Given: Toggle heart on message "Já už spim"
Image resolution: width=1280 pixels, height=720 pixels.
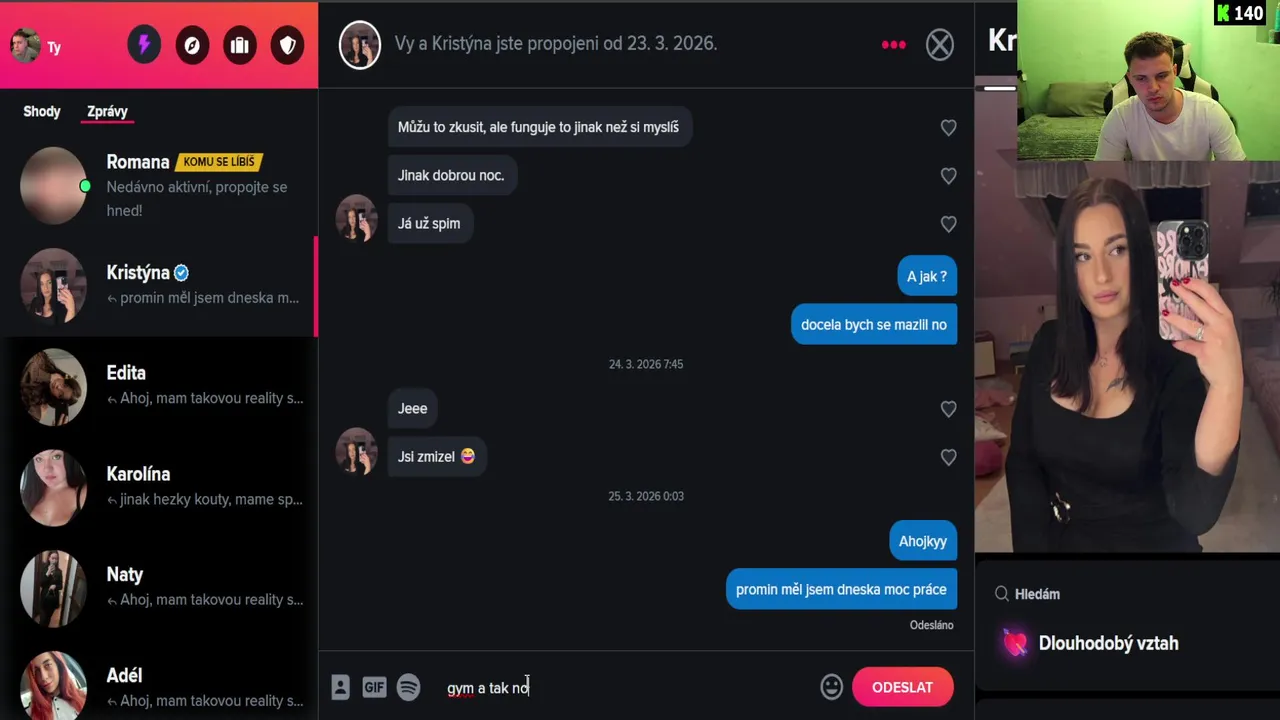Looking at the screenshot, I should [948, 224].
